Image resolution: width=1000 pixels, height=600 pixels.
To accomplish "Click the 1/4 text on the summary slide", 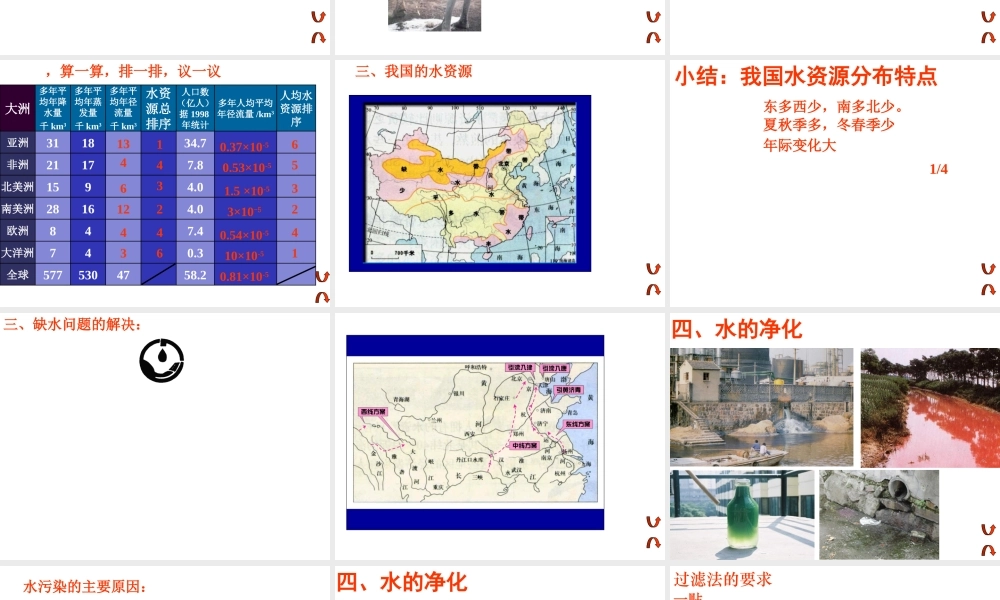I will pos(938,169).
